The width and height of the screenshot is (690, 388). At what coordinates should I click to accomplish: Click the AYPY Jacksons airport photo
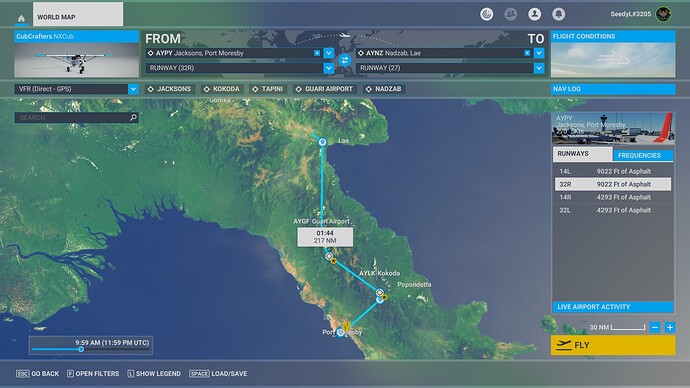(x=613, y=128)
